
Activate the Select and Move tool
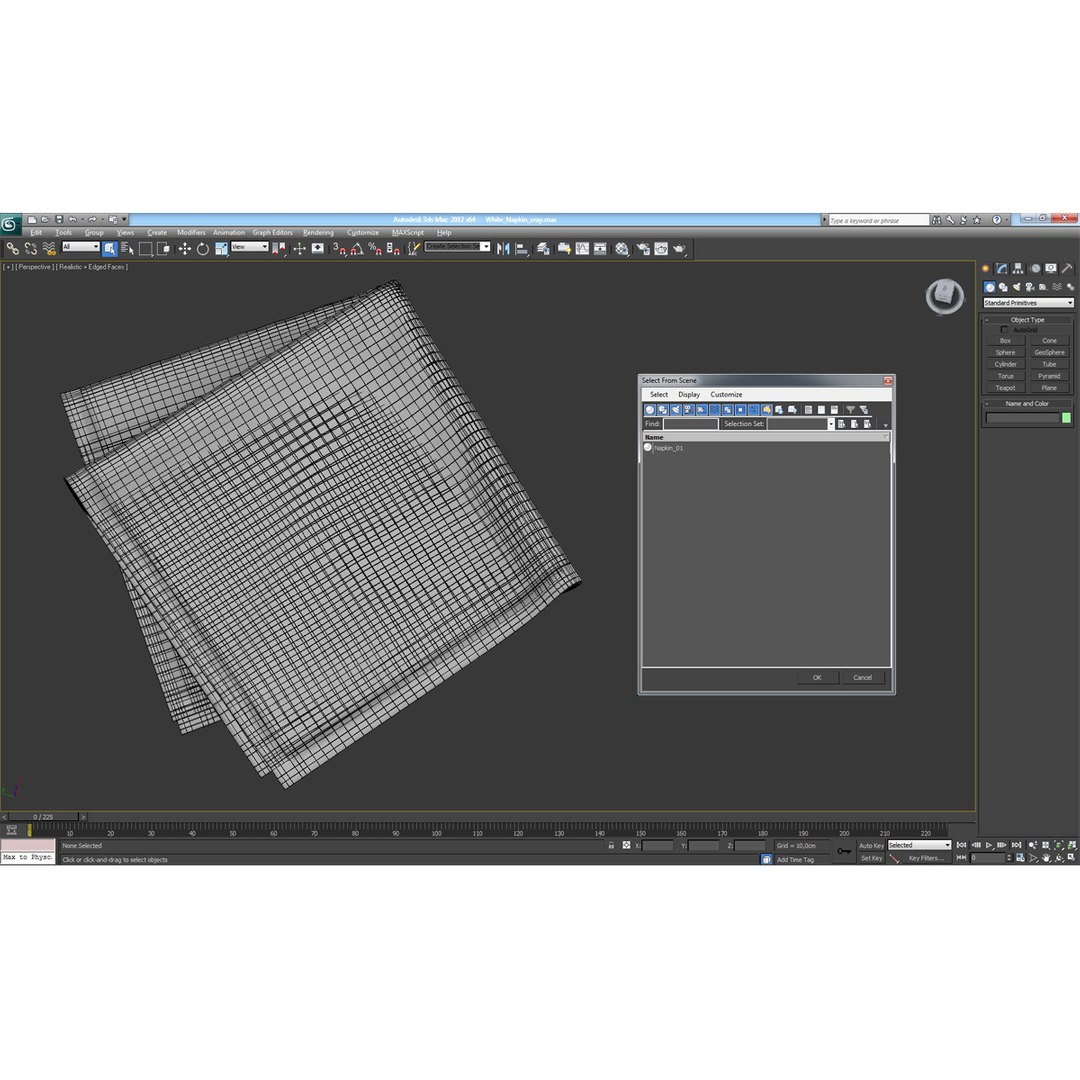[185, 249]
